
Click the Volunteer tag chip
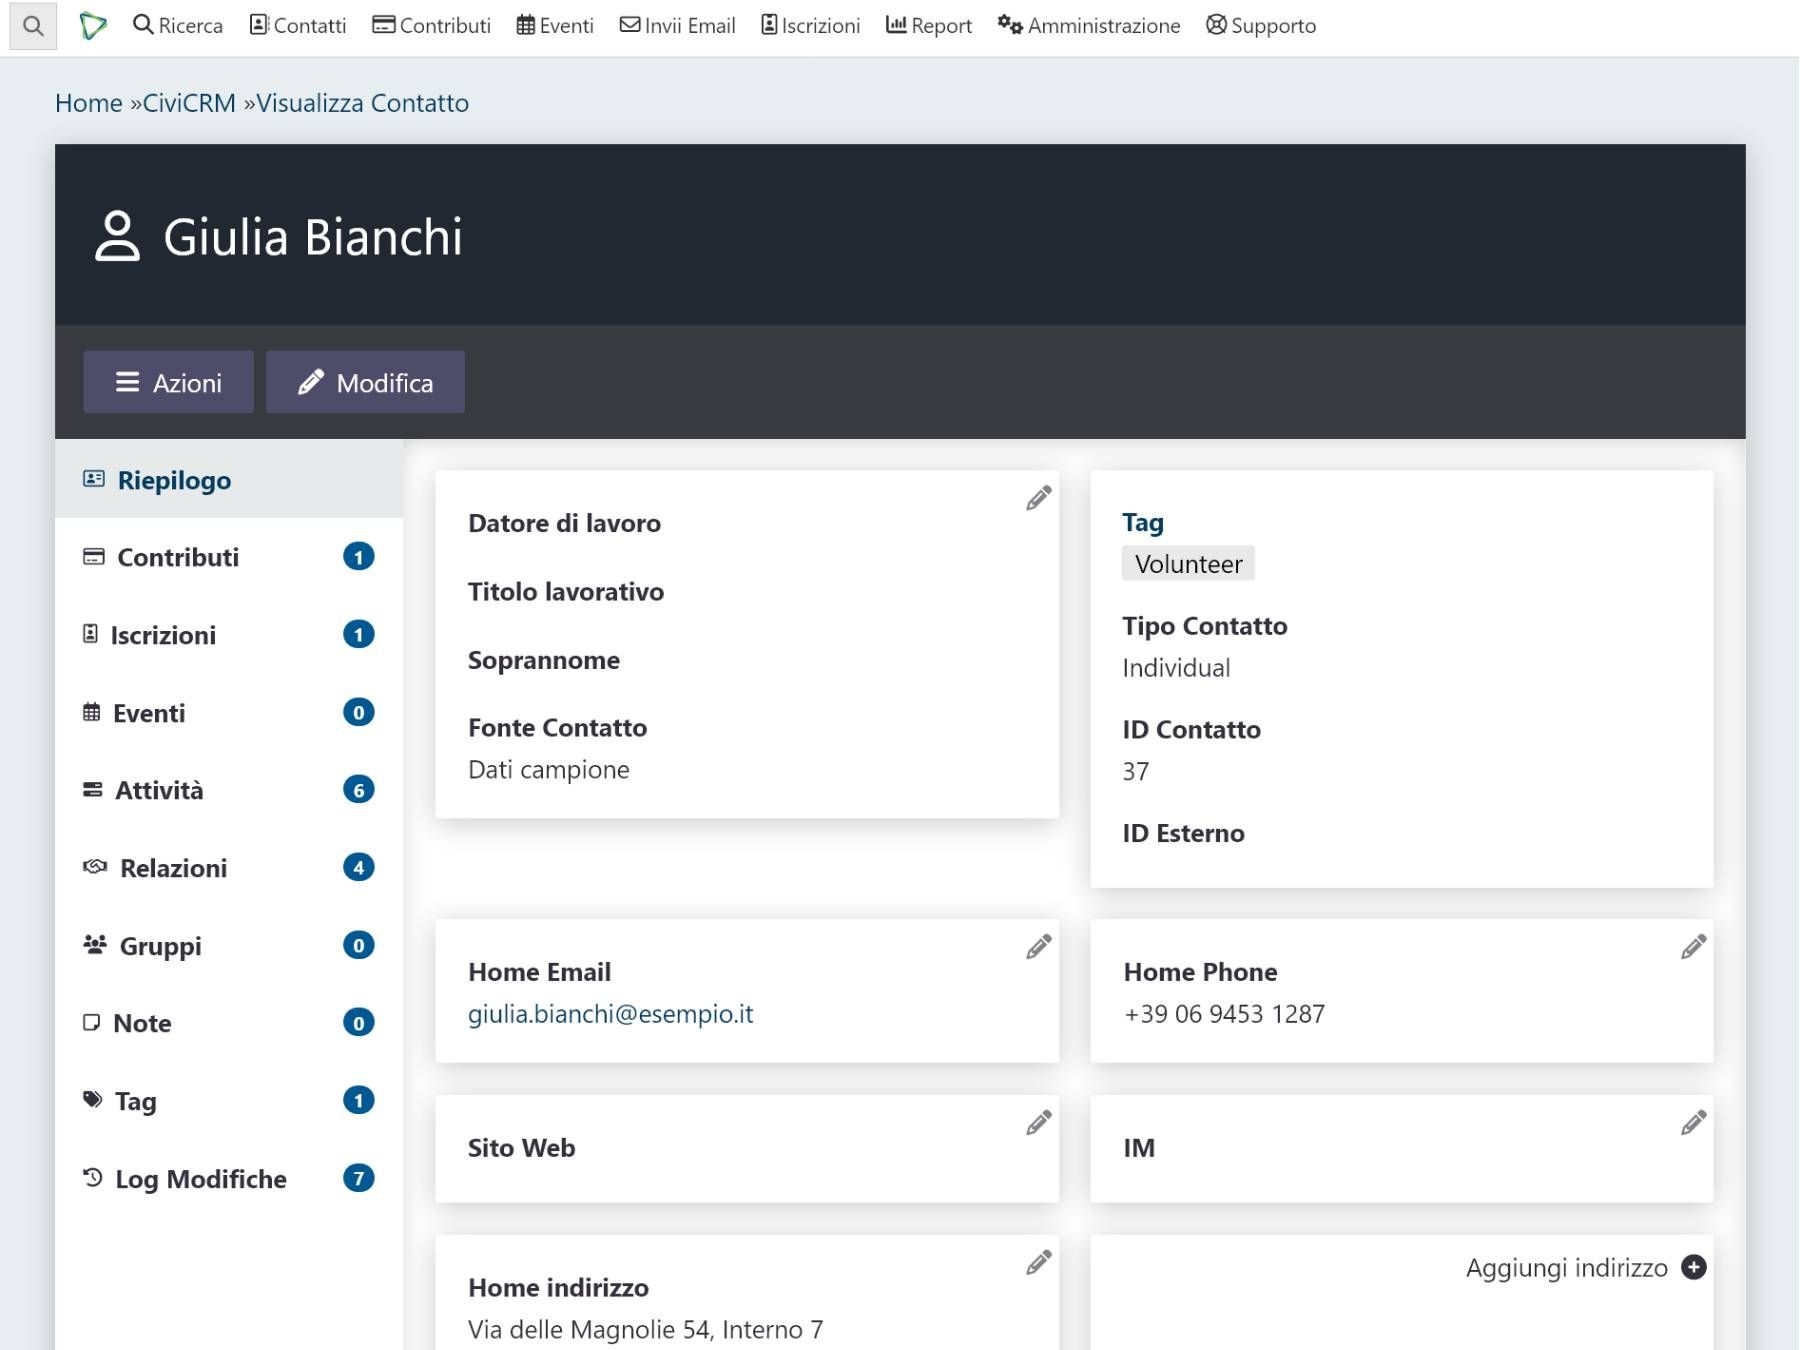point(1188,563)
